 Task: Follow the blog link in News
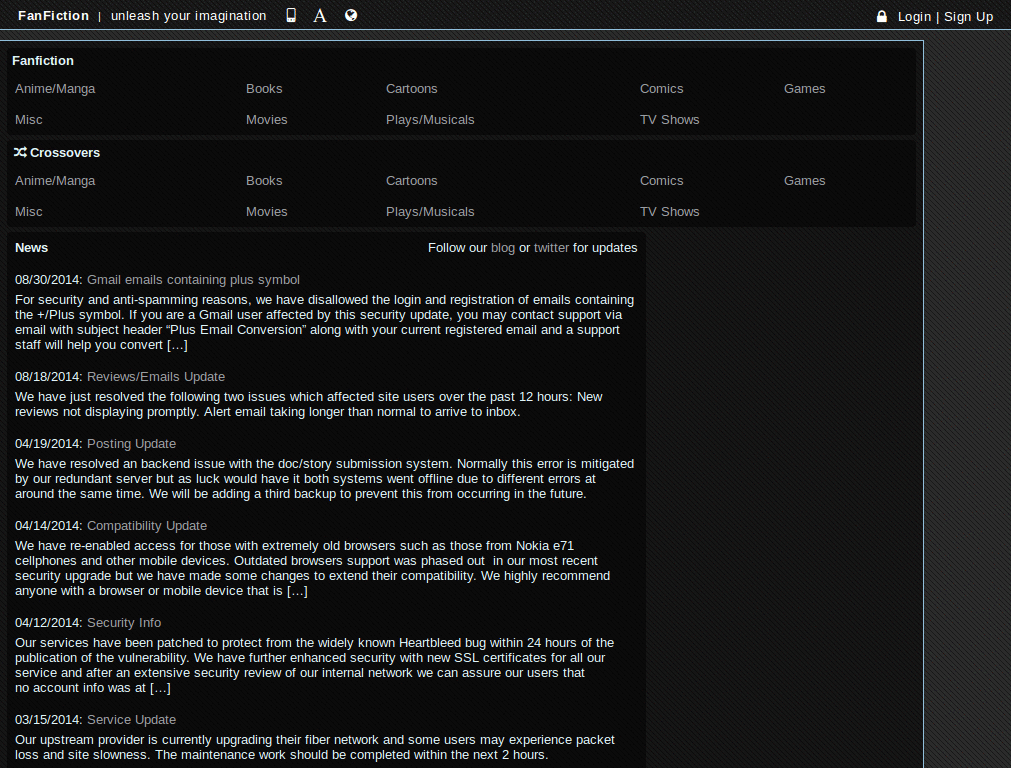(503, 248)
